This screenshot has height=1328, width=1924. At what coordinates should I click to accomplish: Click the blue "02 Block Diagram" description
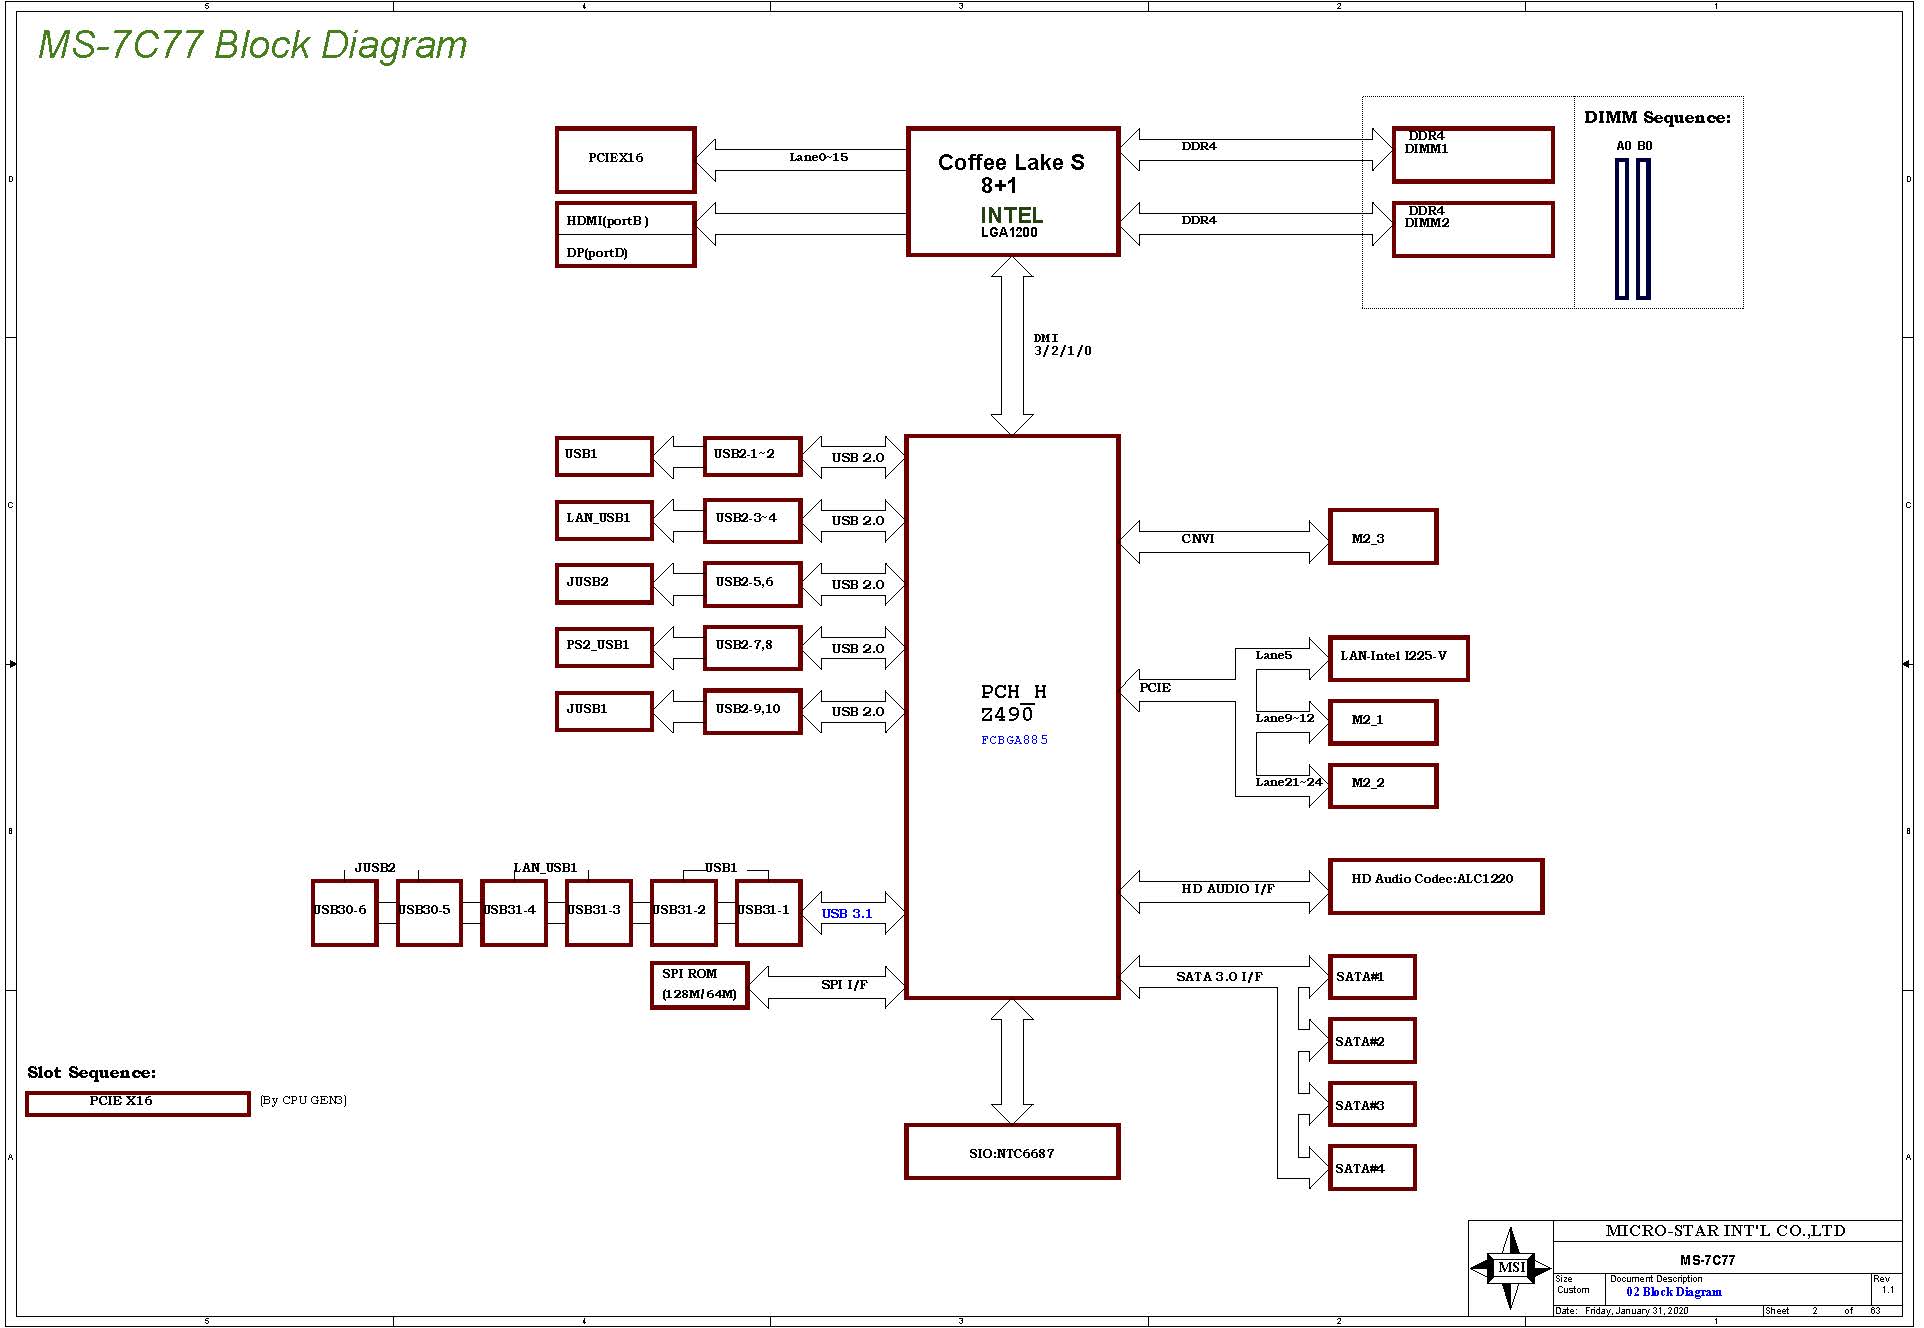click(x=1674, y=1292)
